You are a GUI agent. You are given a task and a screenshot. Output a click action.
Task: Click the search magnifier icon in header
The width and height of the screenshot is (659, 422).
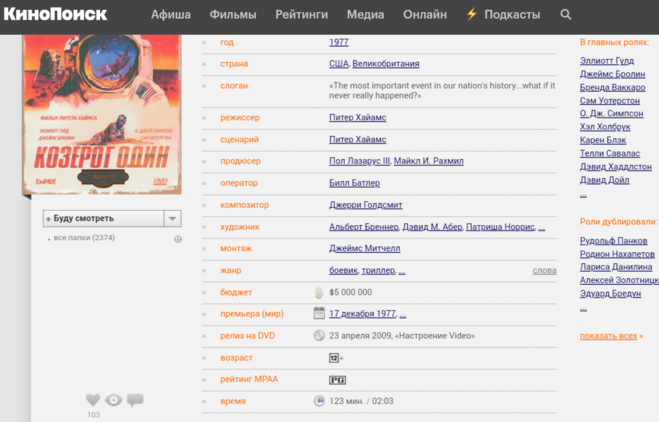566,15
